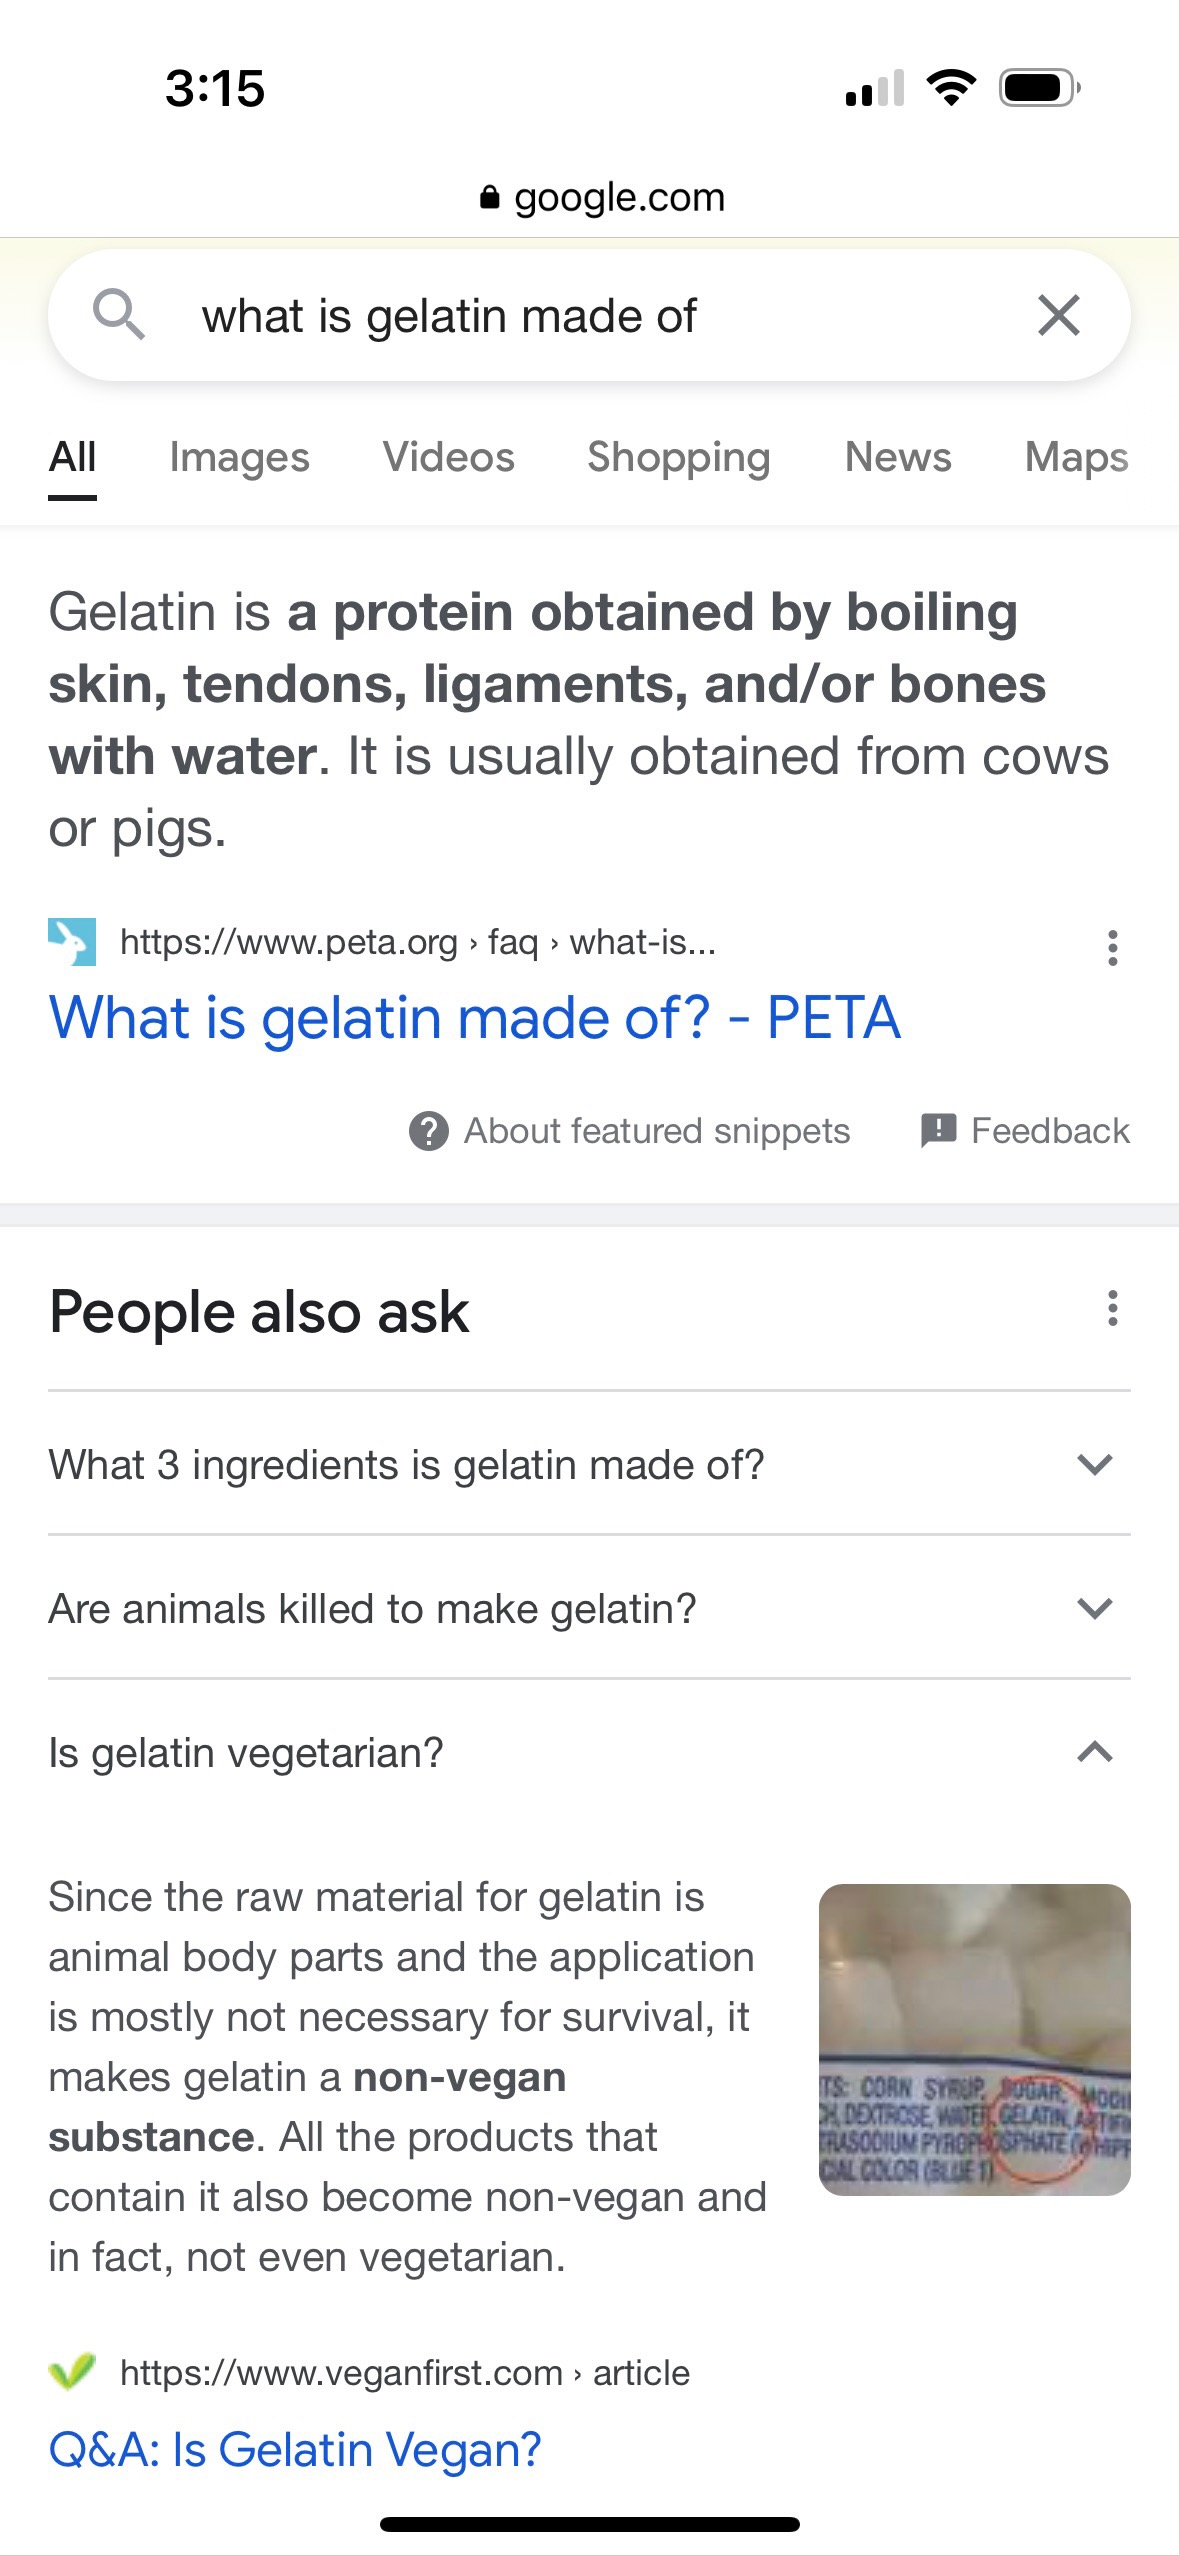Image resolution: width=1179 pixels, height=2556 pixels.
Task: Open the PETA result options menu
Action: 1112,947
